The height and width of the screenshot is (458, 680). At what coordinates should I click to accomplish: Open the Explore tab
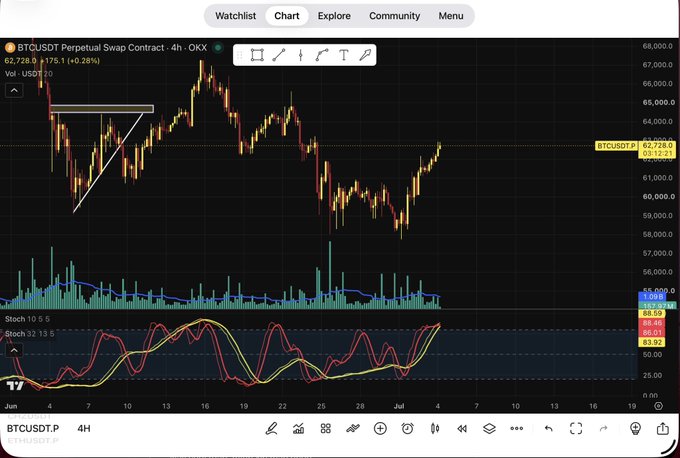tap(334, 16)
